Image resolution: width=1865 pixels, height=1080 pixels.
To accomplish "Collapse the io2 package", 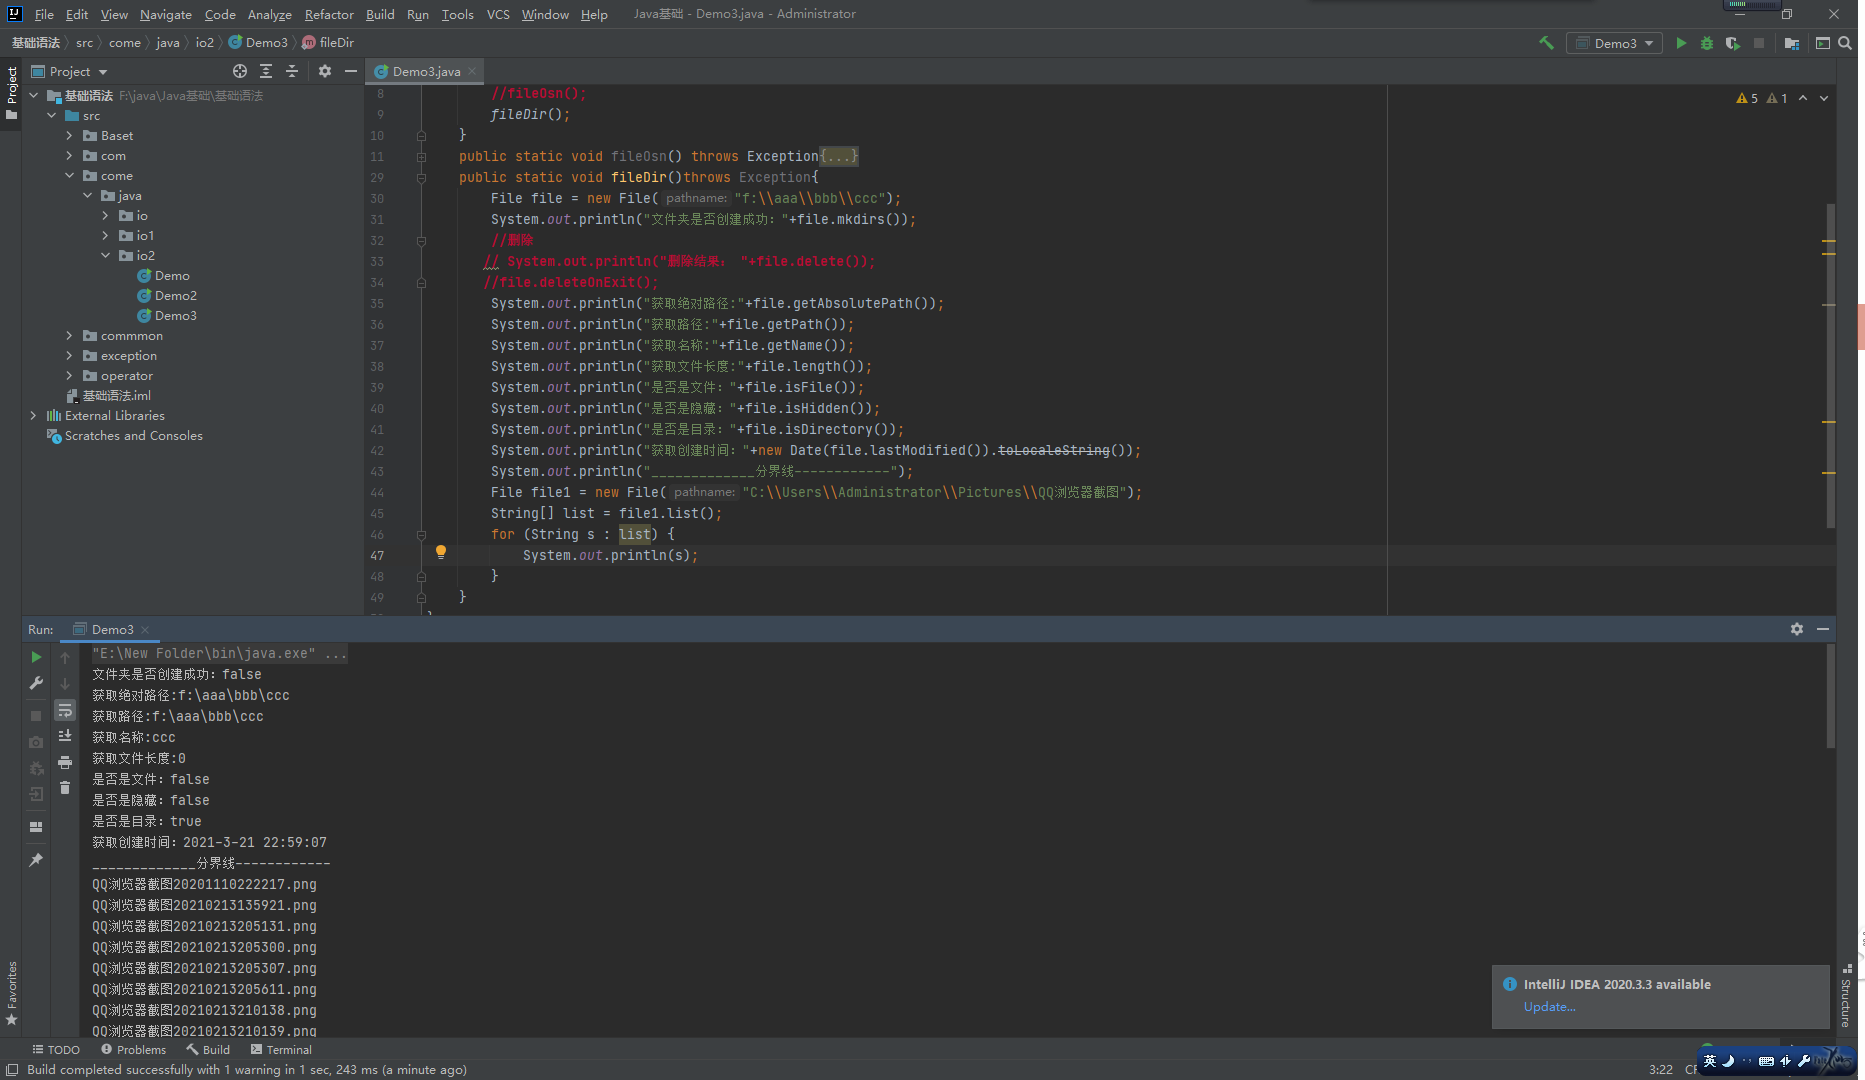I will [x=106, y=256].
